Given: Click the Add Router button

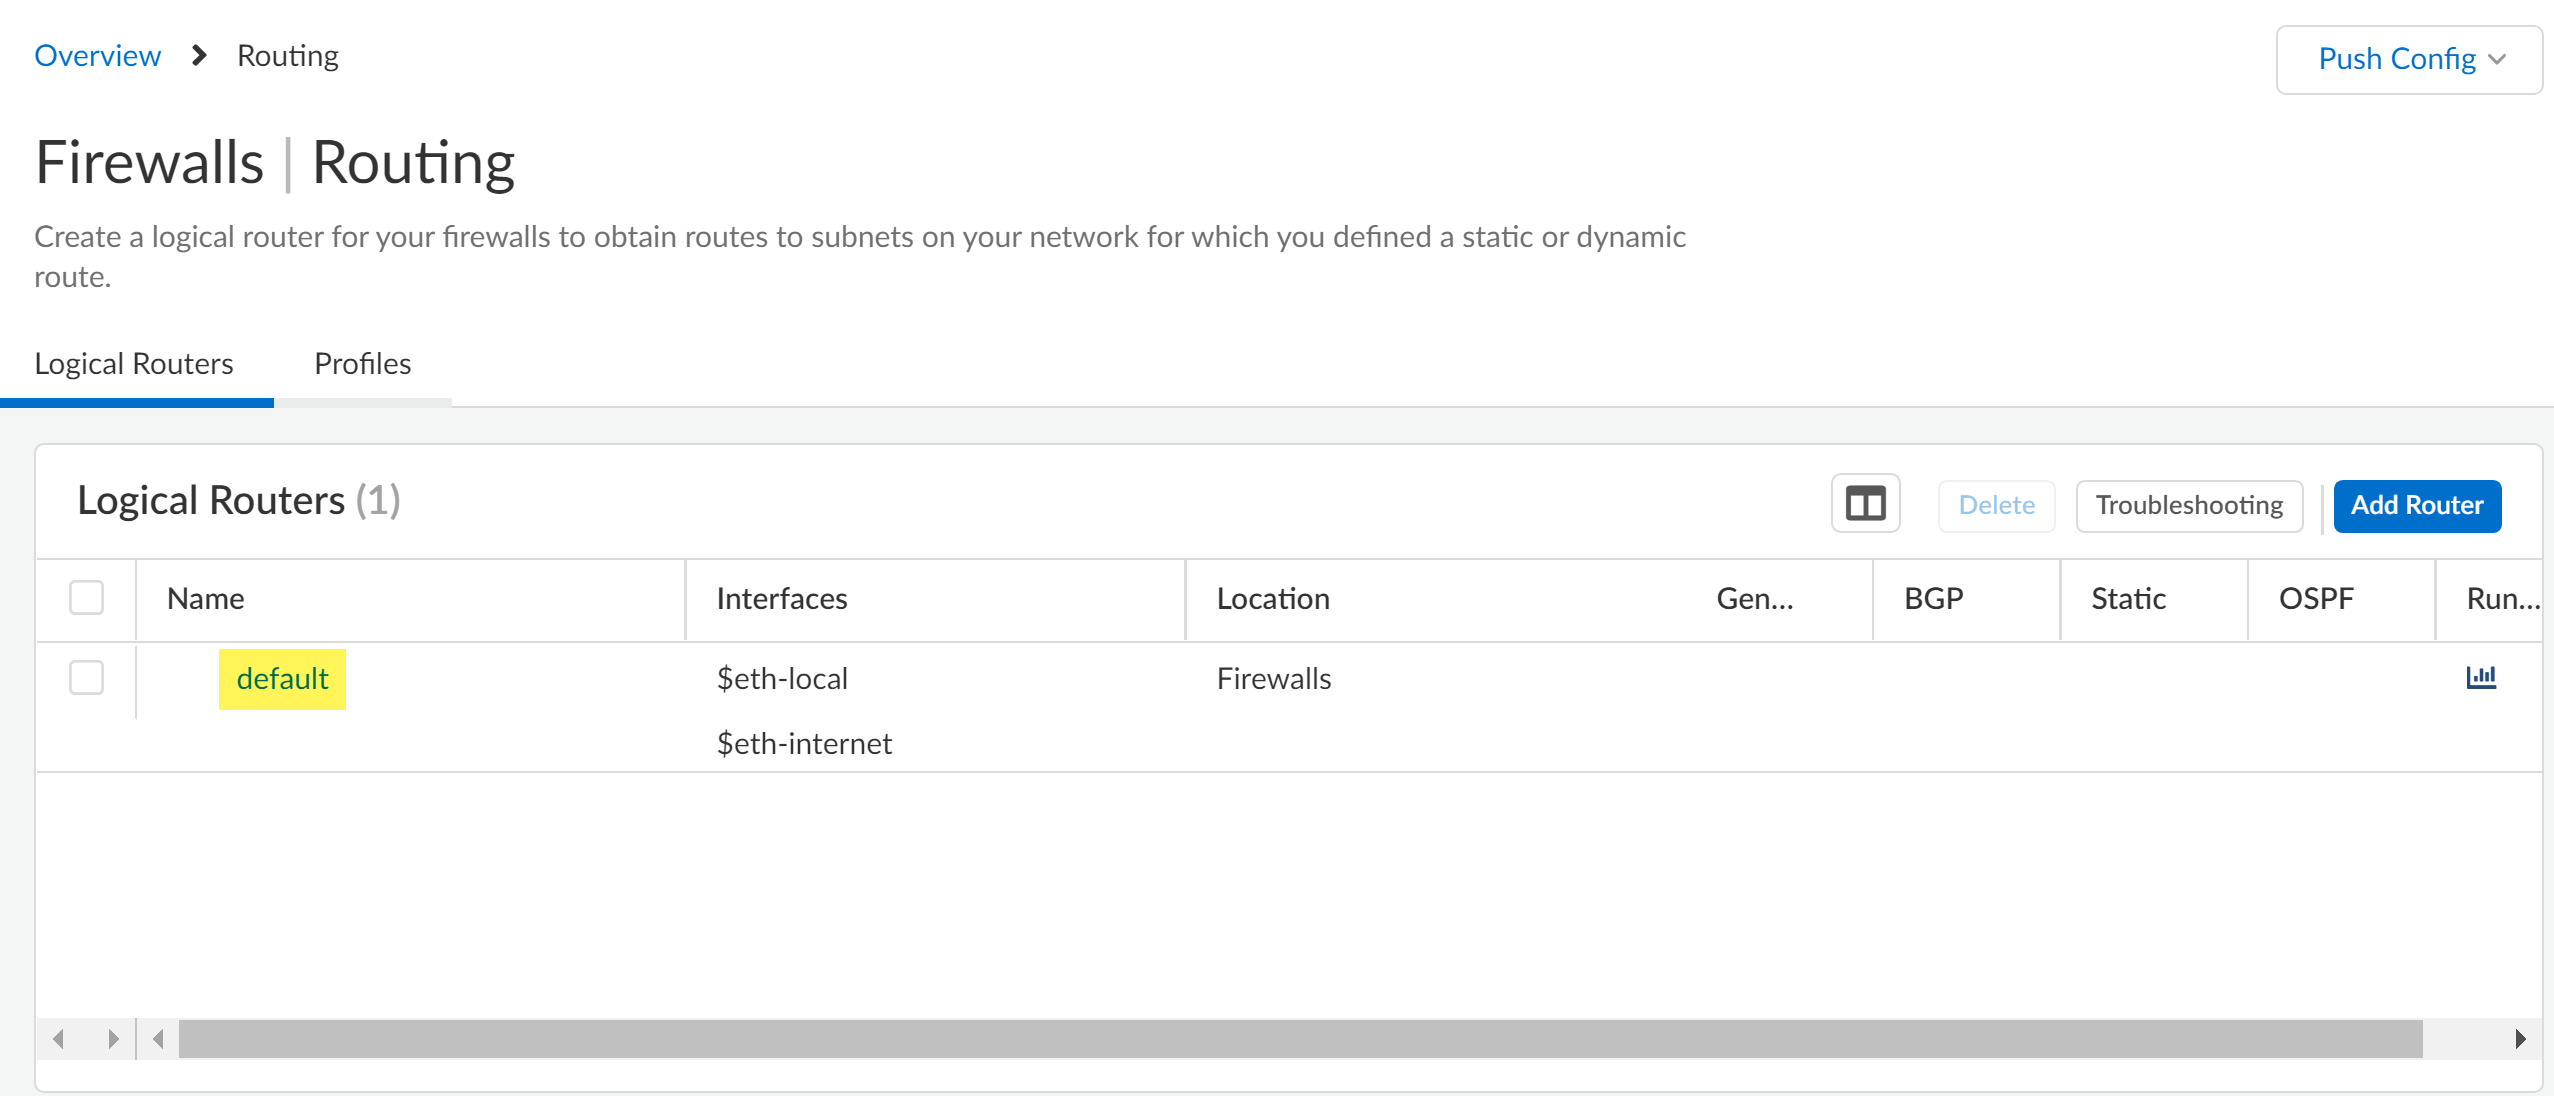Looking at the screenshot, I should point(2416,506).
